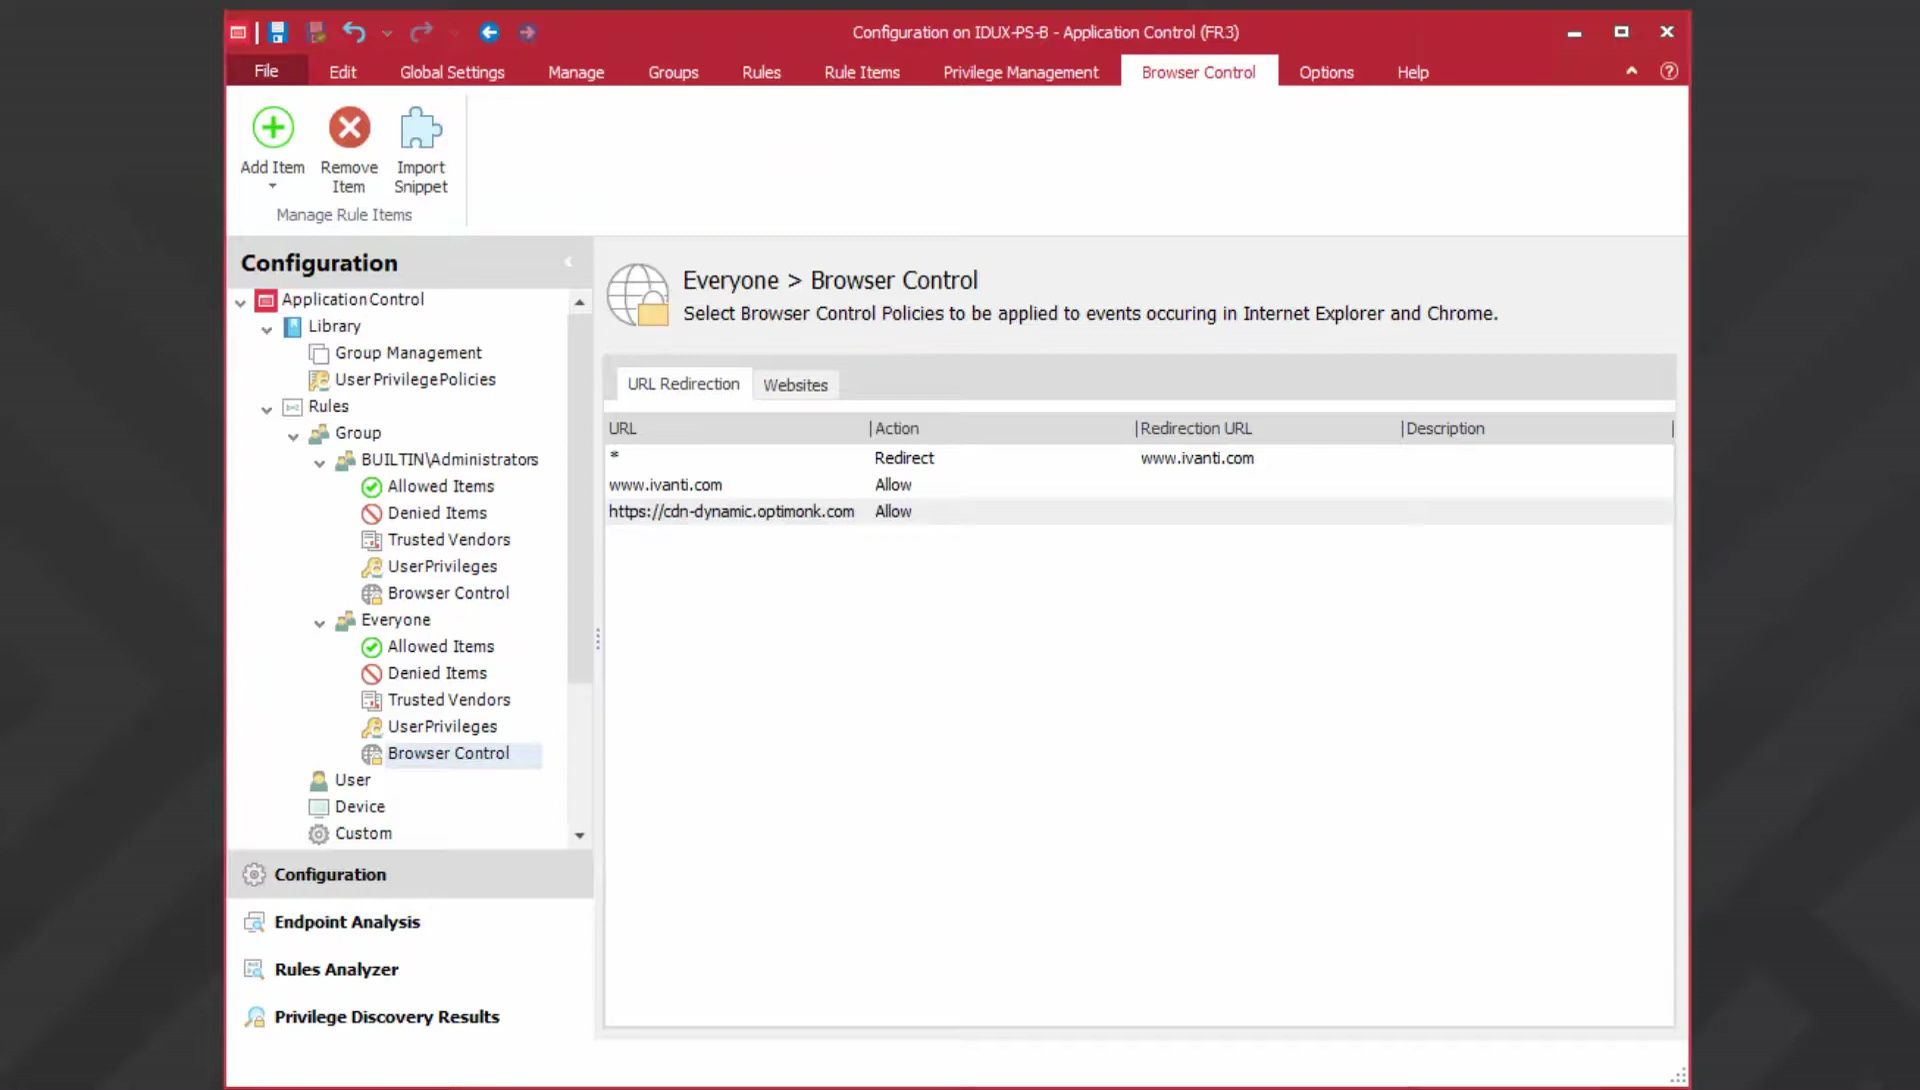Collapse the ApplicationControl tree root
Screen dimensions: 1920x1090
[x=240, y=302]
